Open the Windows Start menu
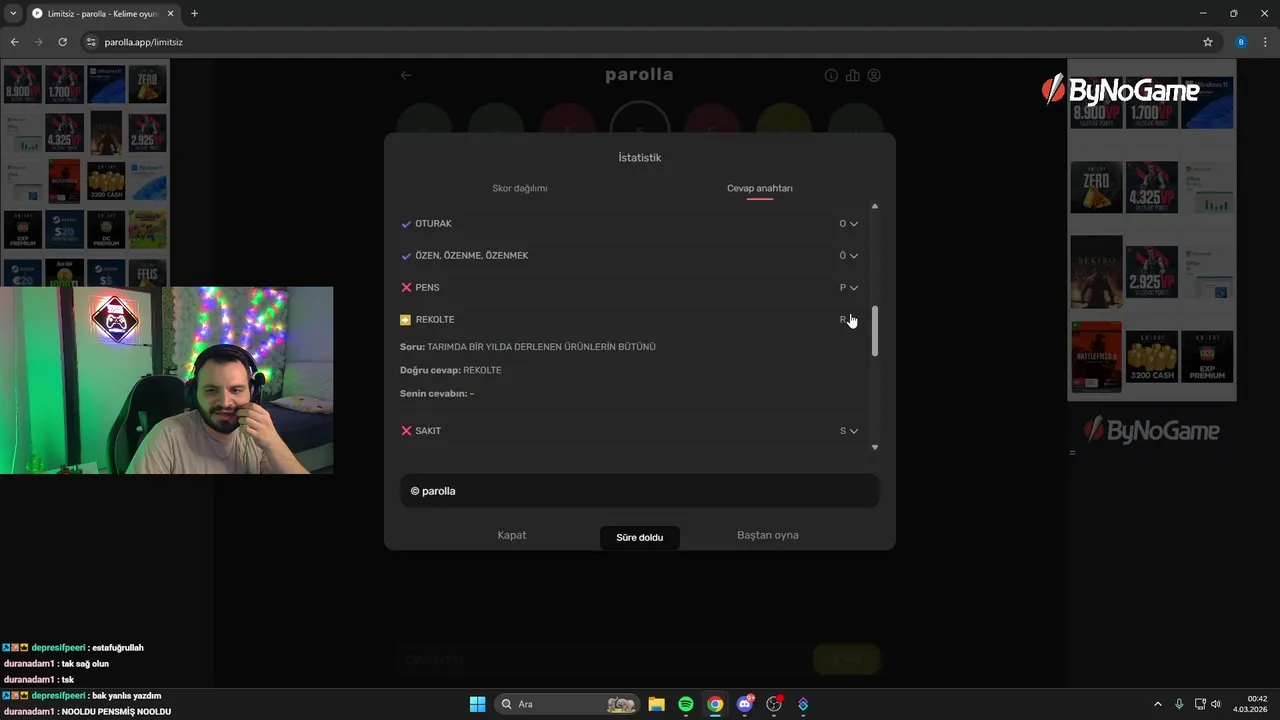The height and width of the screenshot is (720, 1280). click(478, 704)
